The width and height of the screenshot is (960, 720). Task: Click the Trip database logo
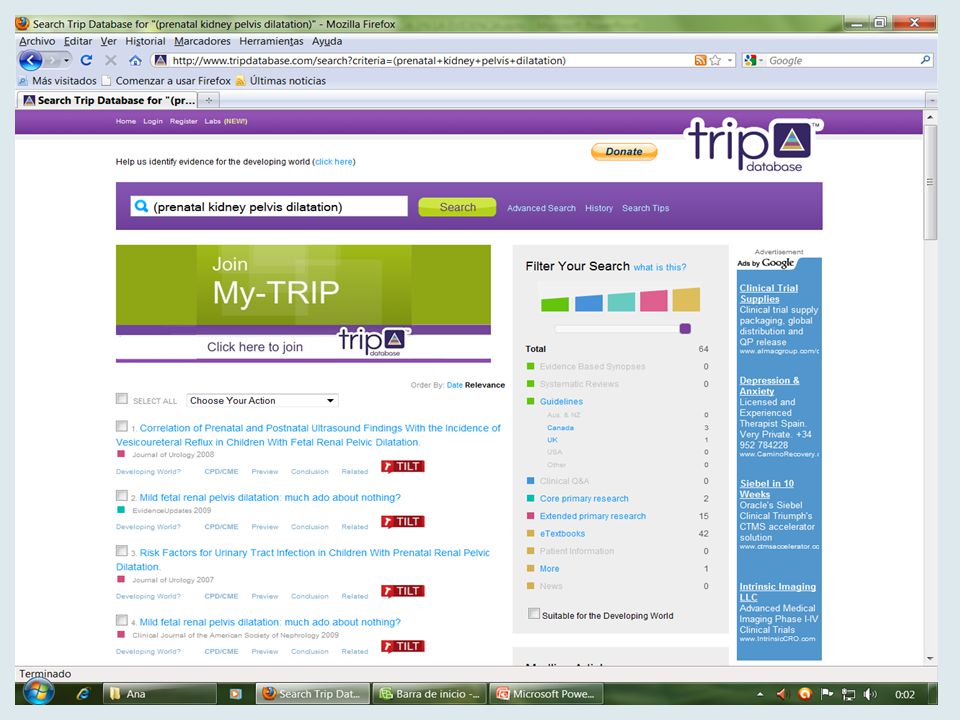[753, 144]
